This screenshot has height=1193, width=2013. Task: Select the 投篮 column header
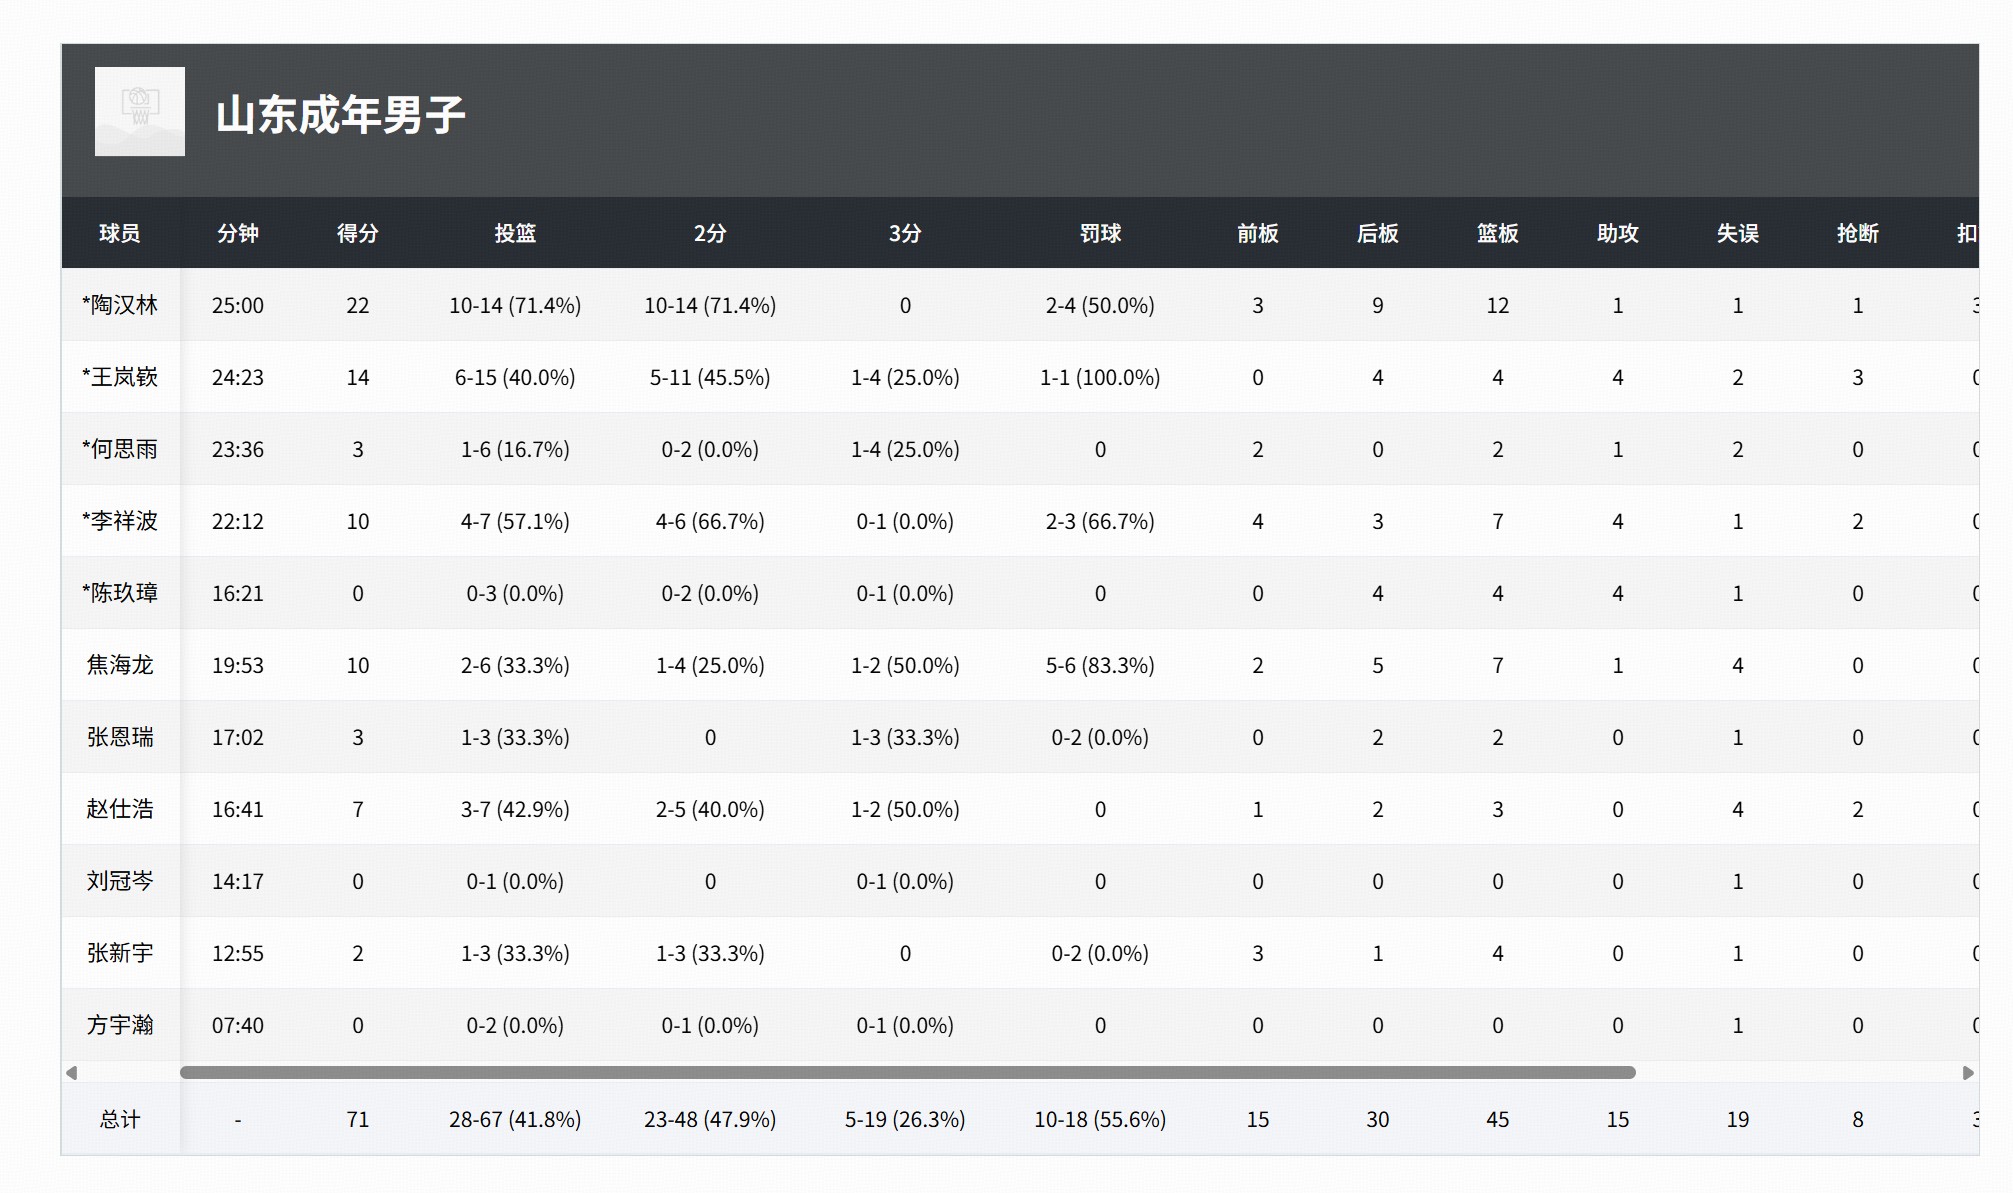pos(515,233)
